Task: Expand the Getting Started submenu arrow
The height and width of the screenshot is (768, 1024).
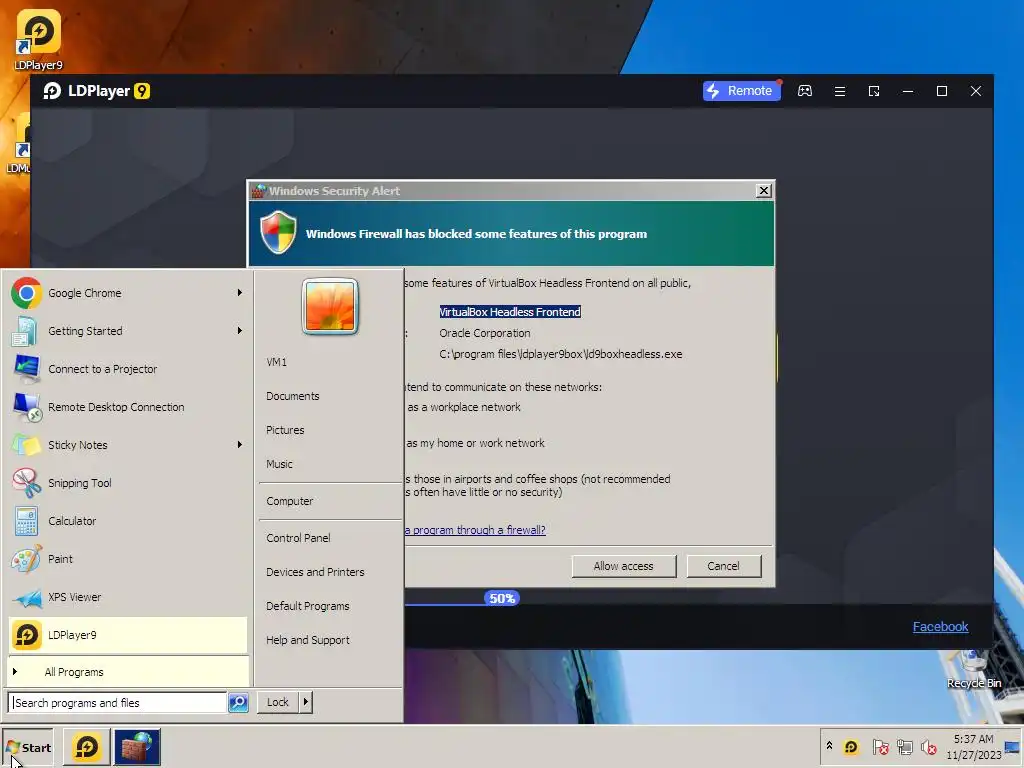Action: tap(240, 330)
